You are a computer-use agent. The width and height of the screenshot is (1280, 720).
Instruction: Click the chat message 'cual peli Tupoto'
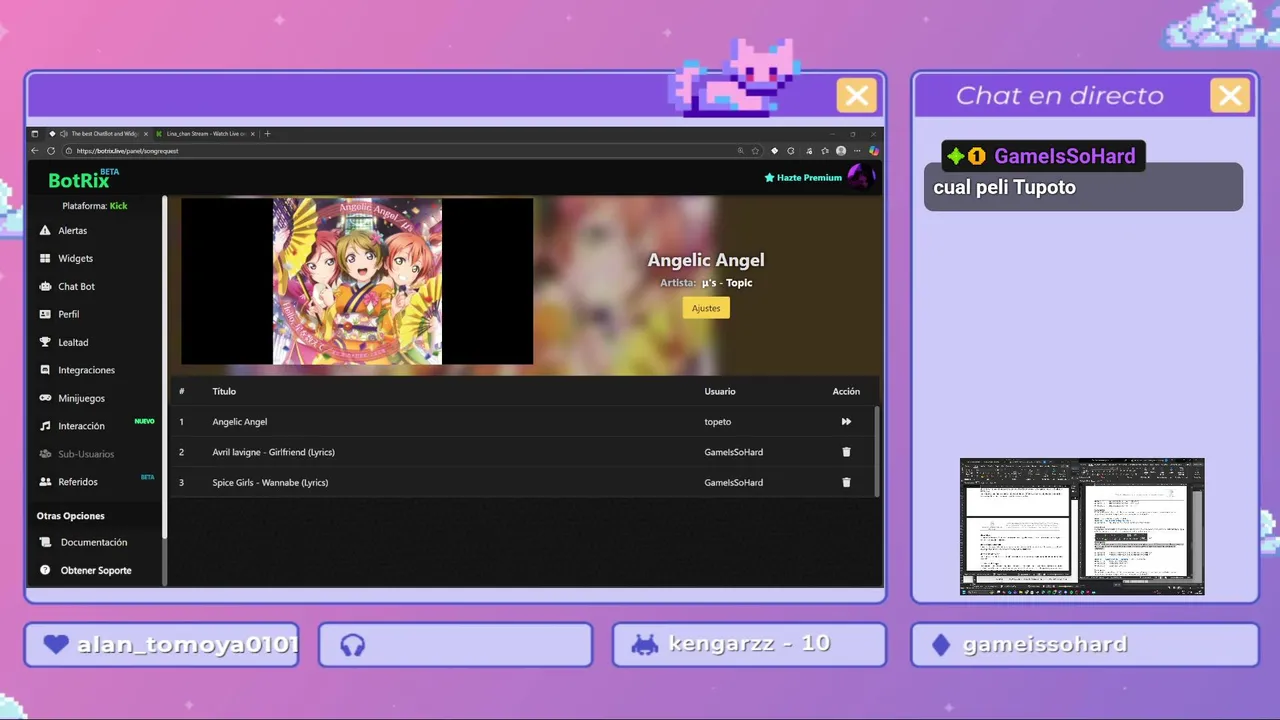coord(1004,187)
